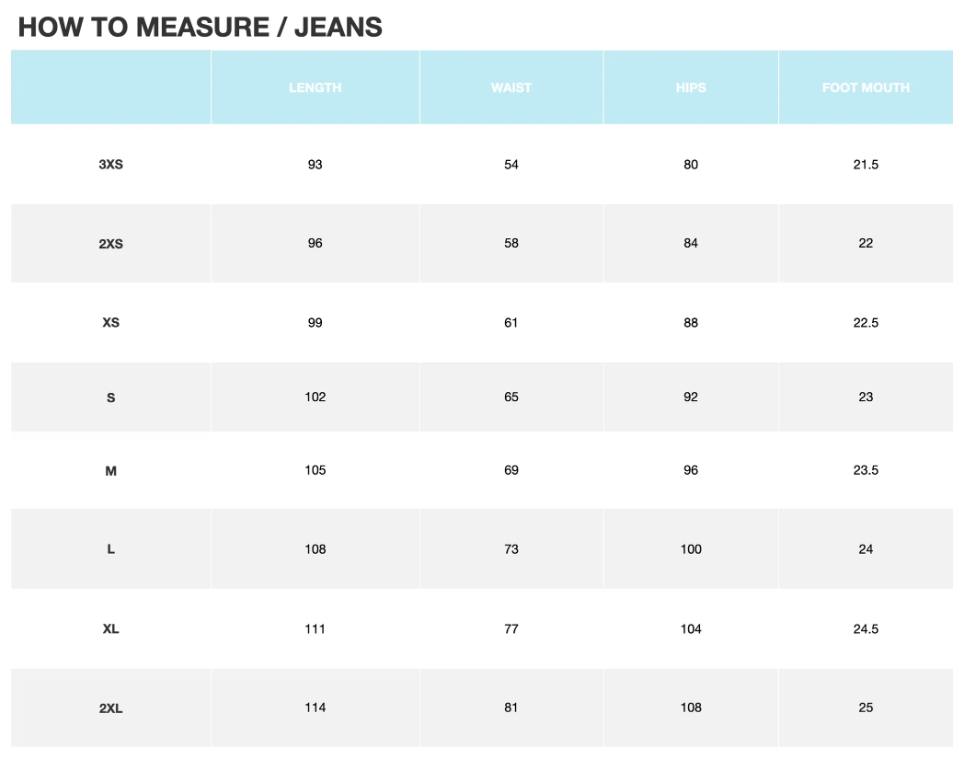
Task: Click the XS size row label
Action: click(x=111, y=324)
